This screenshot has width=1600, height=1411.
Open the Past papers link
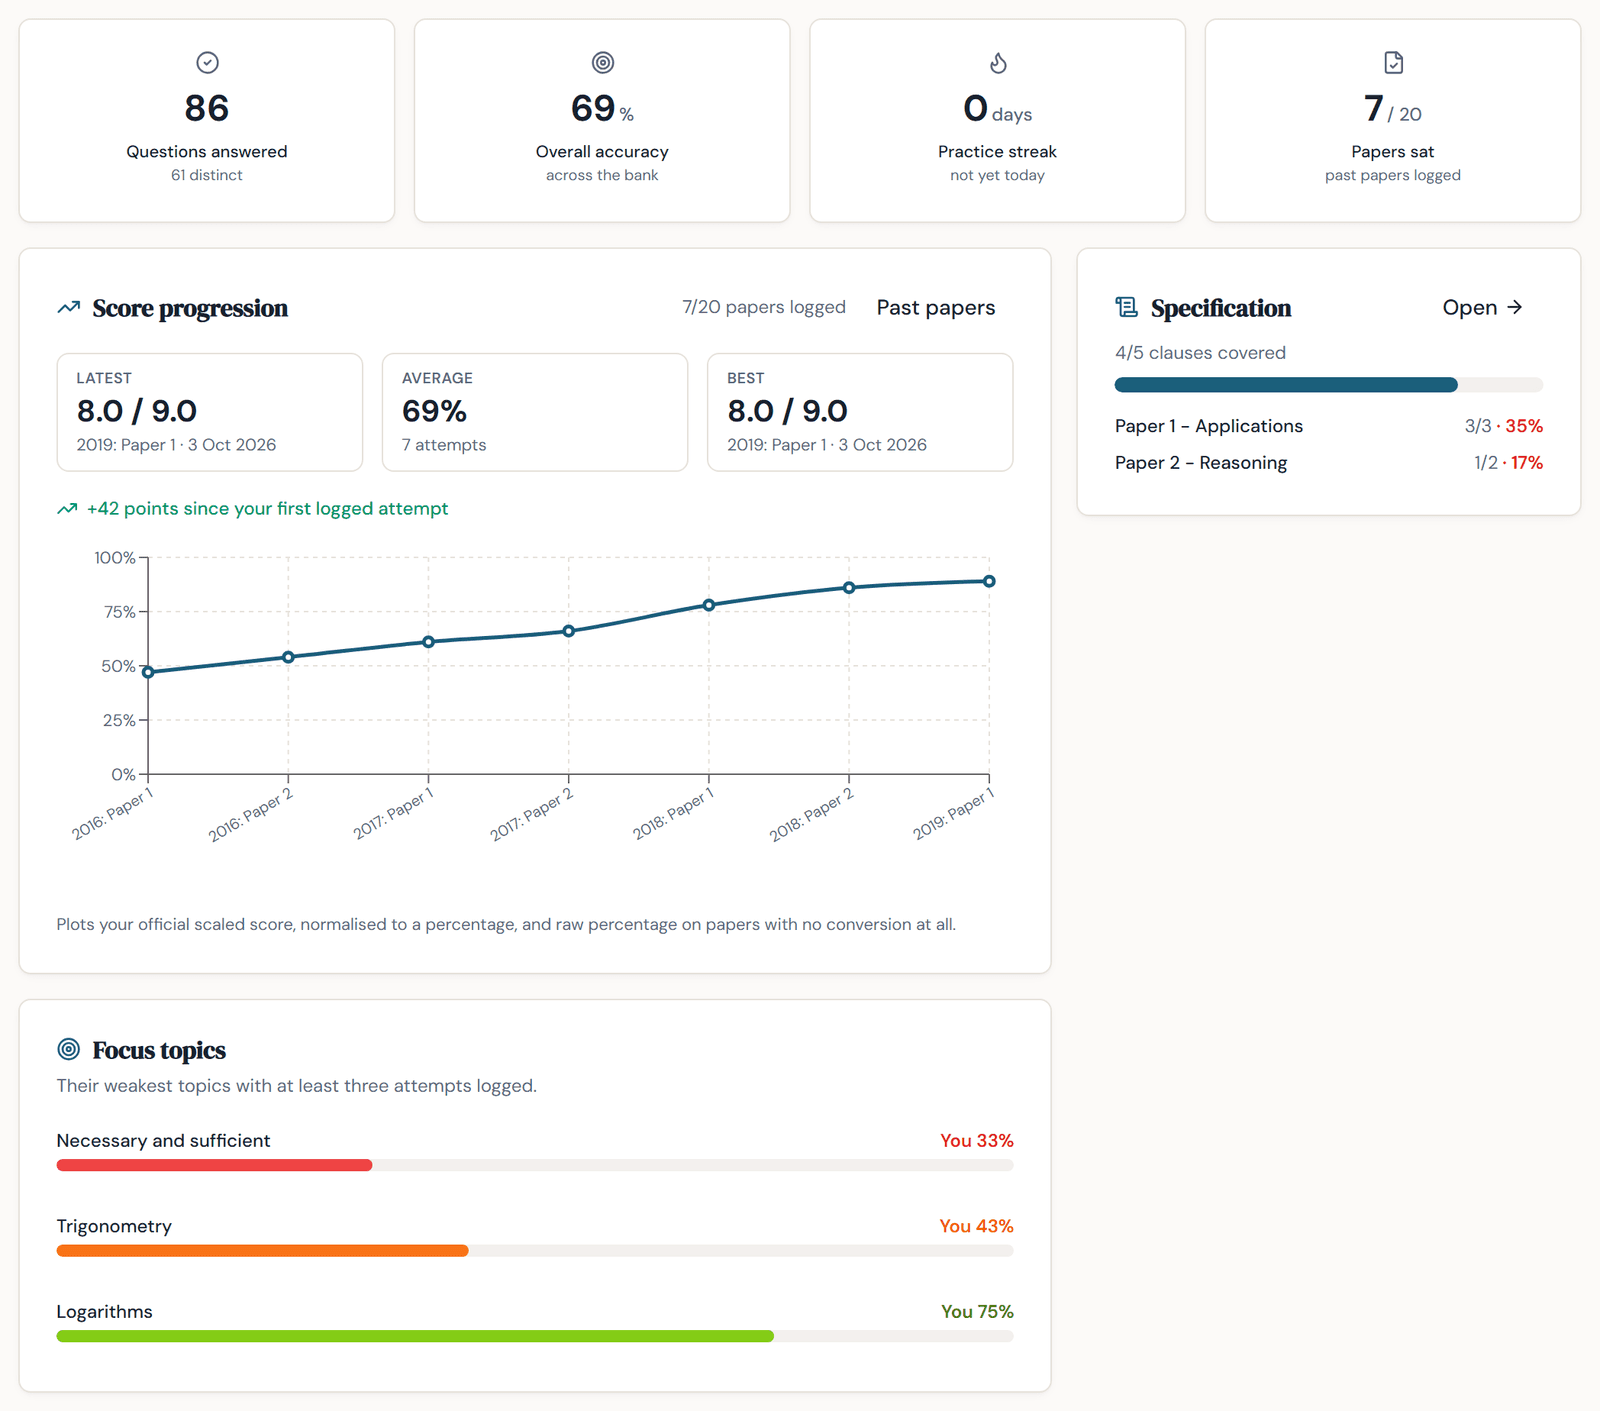point(936,308)
